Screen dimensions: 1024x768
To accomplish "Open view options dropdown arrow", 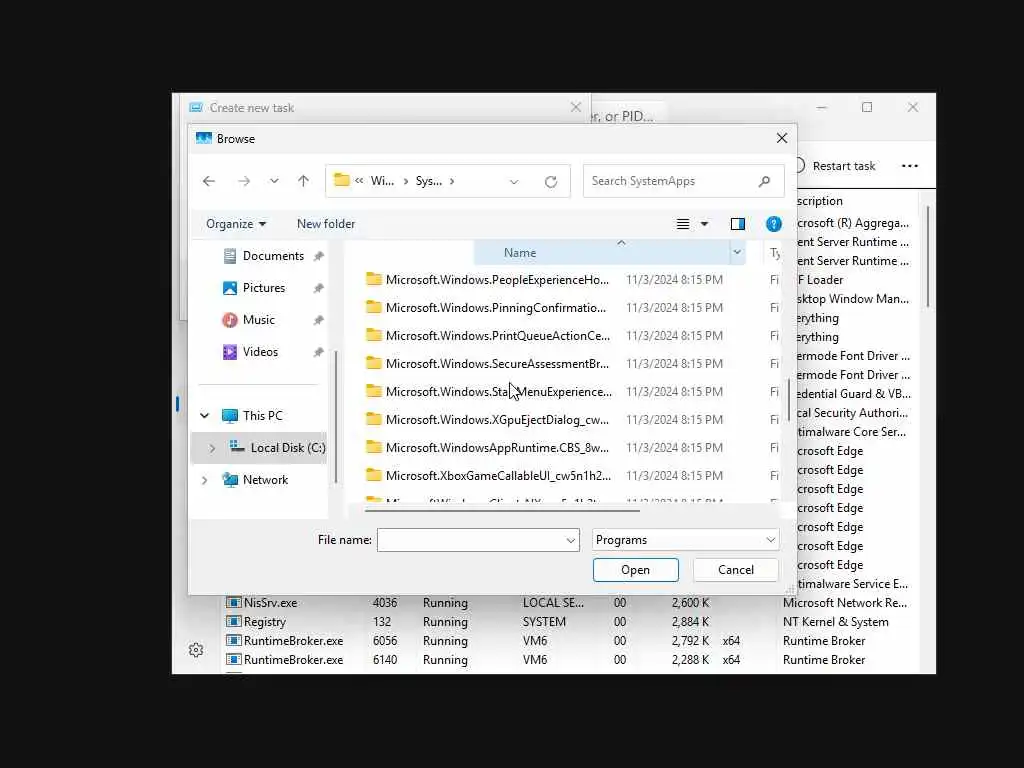I will [705, 224].
